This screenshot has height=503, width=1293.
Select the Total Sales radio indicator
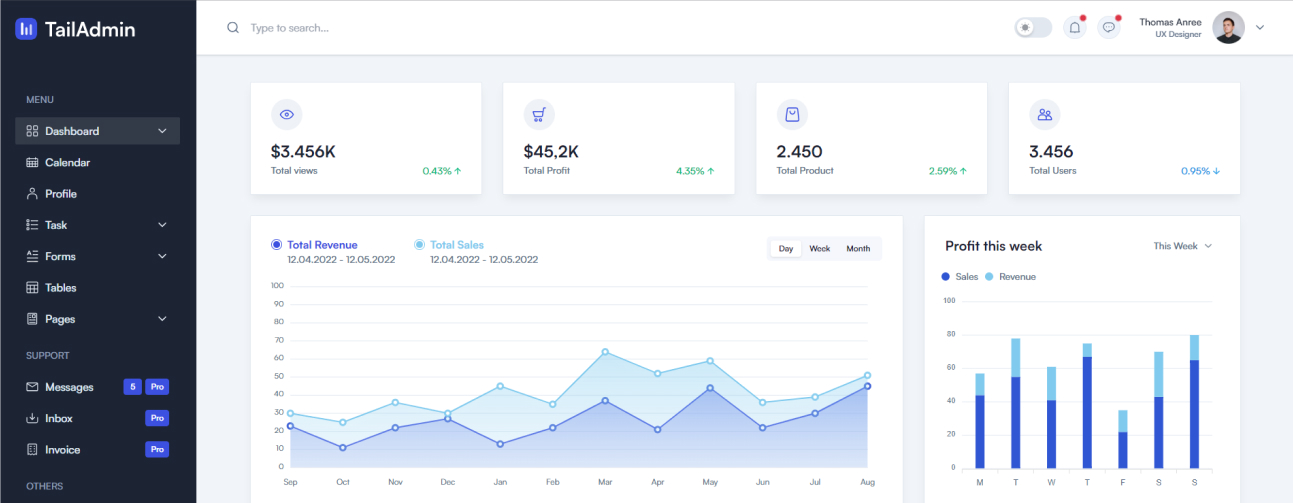[420, 245]
